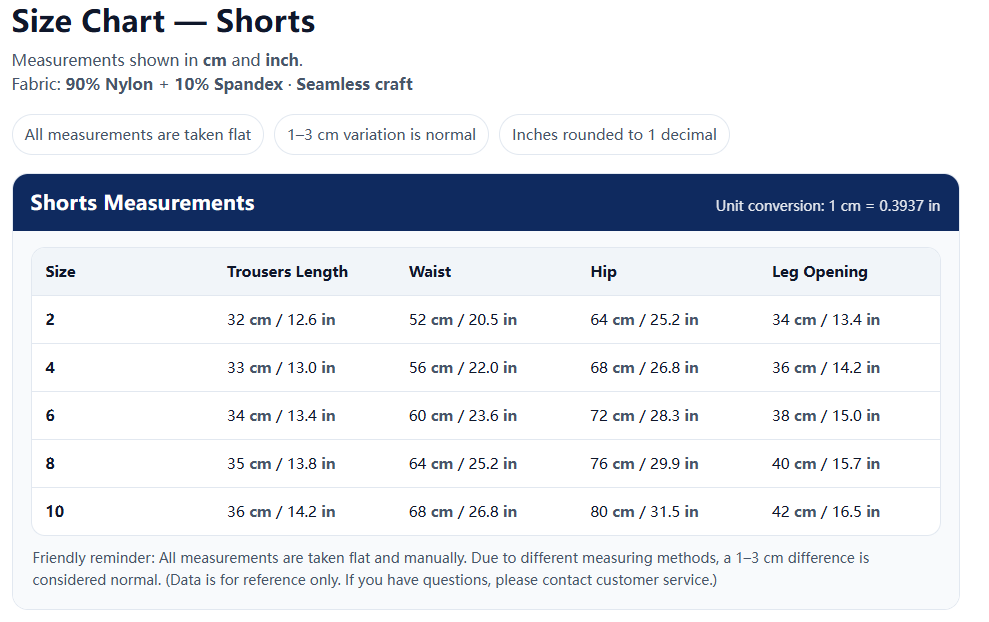This screenshot has height=622, width=989.
Task: Click the size 10 hip value 80 cm
Action: (644, 512)
